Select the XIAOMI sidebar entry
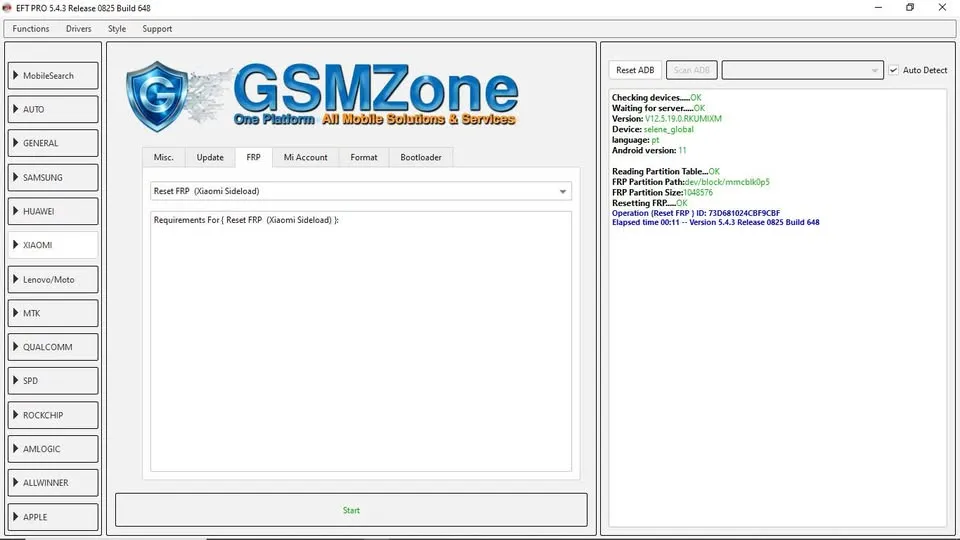This screenshot has width=960, height=540. [x=54, y=246]
